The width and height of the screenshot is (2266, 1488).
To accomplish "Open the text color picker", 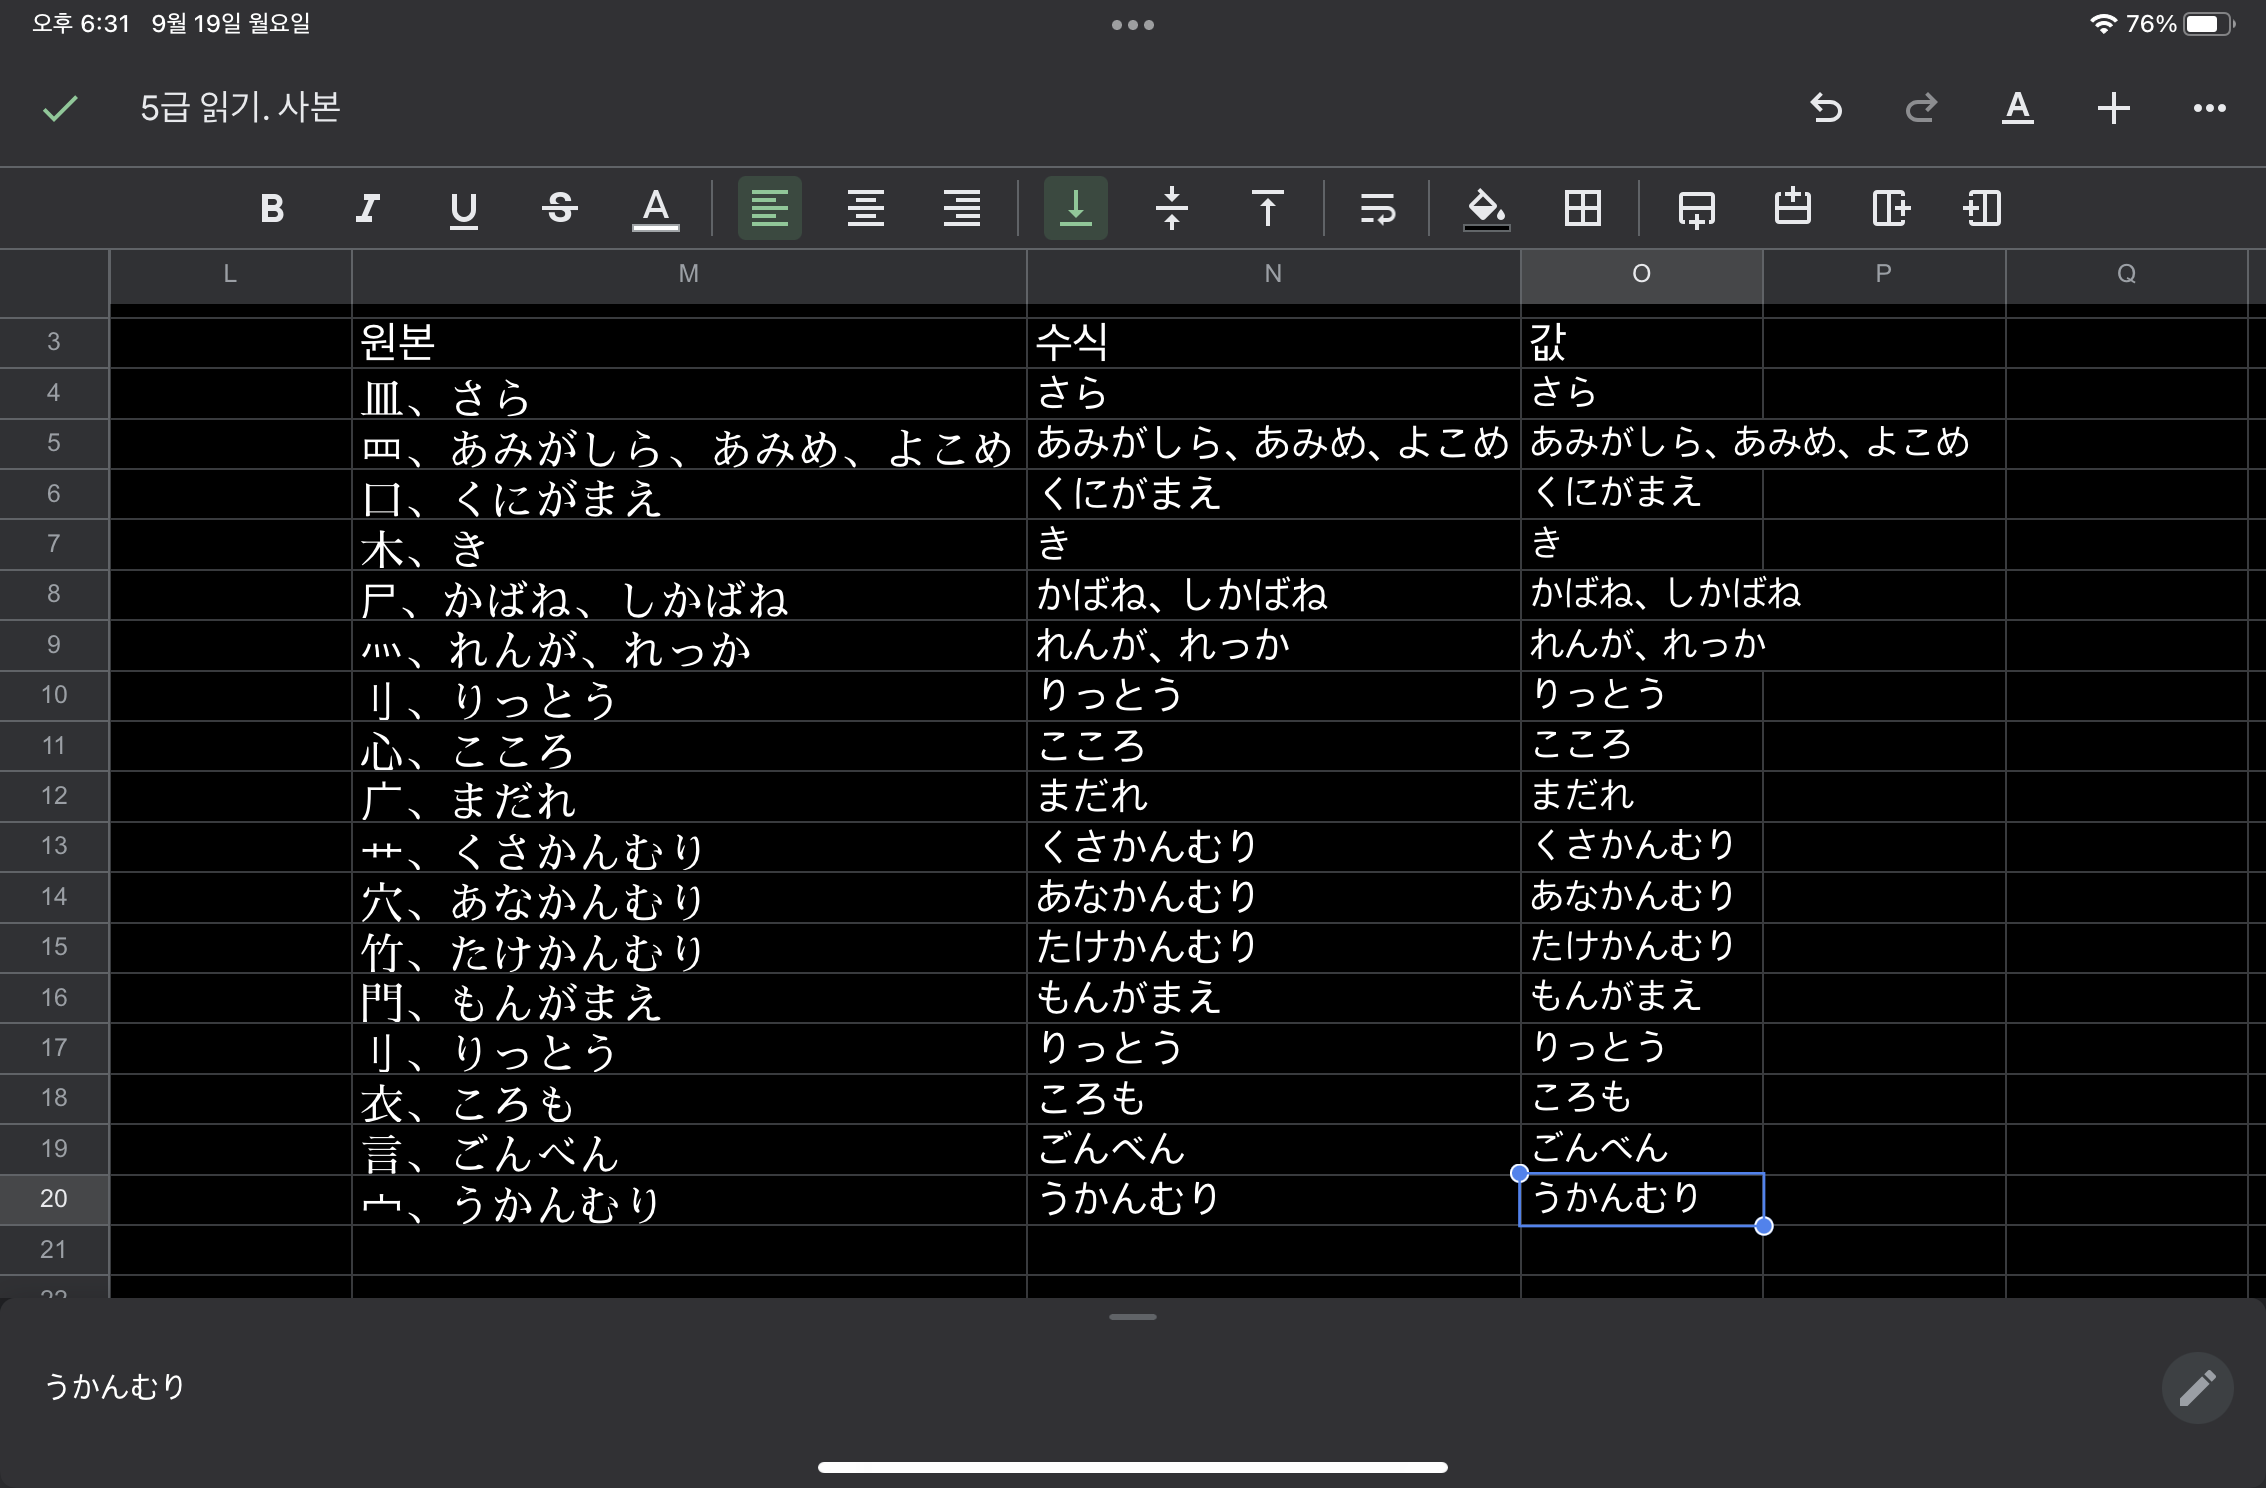I will click(655, 208).
